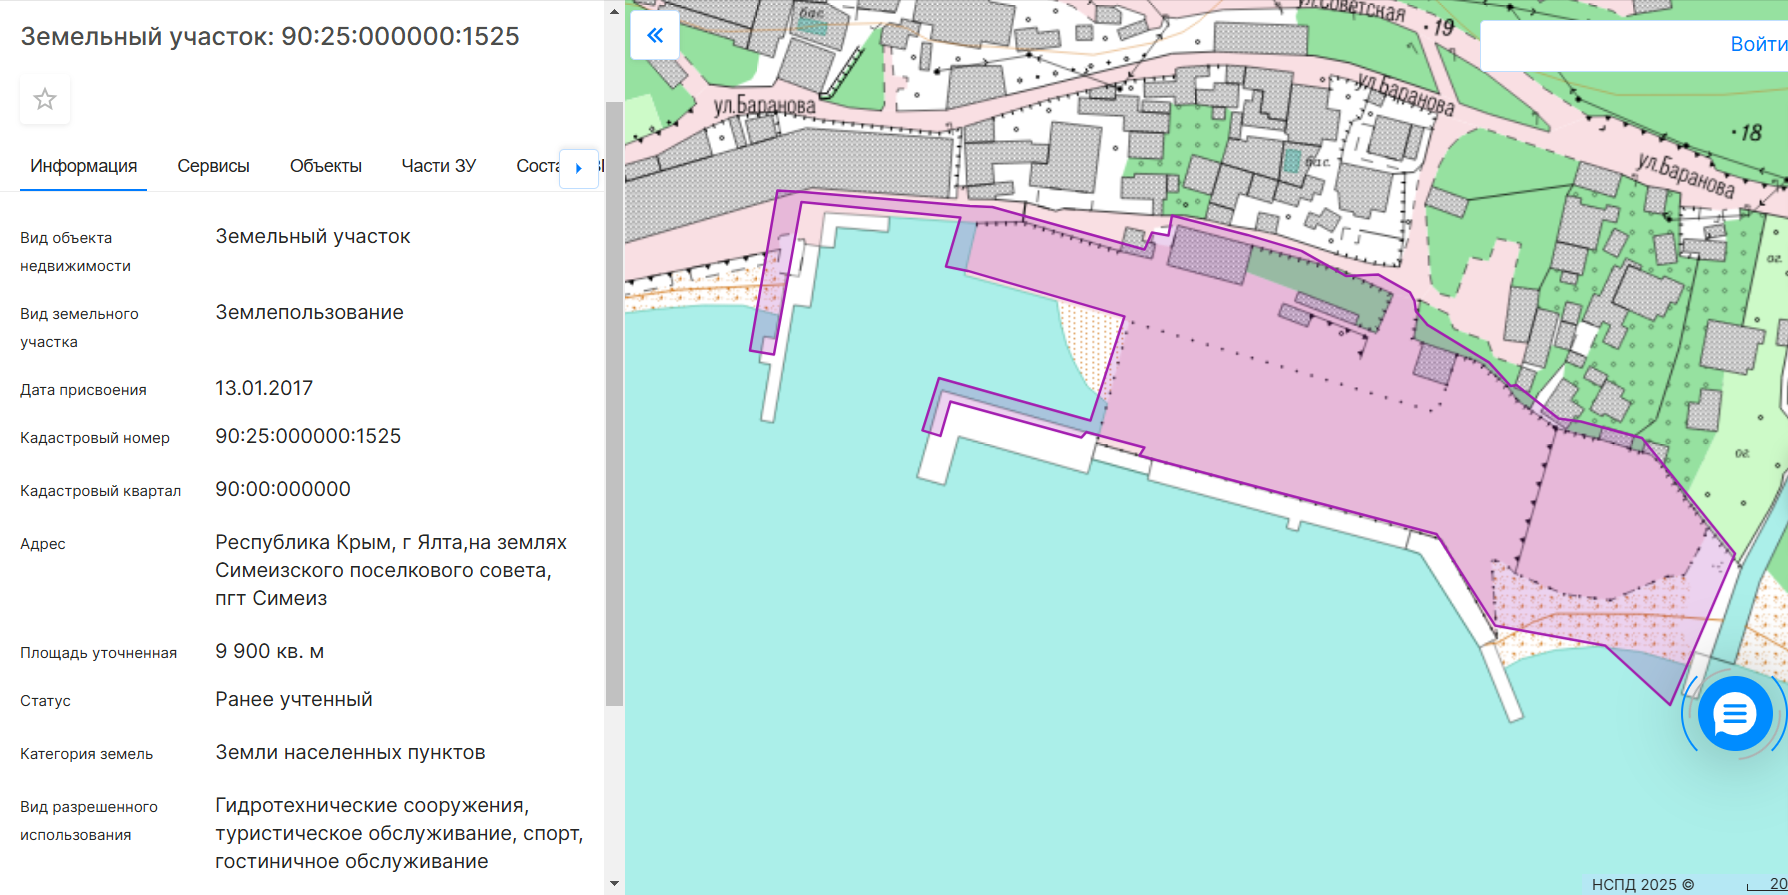Open the blue chat support bubble

coord(1734,714)
